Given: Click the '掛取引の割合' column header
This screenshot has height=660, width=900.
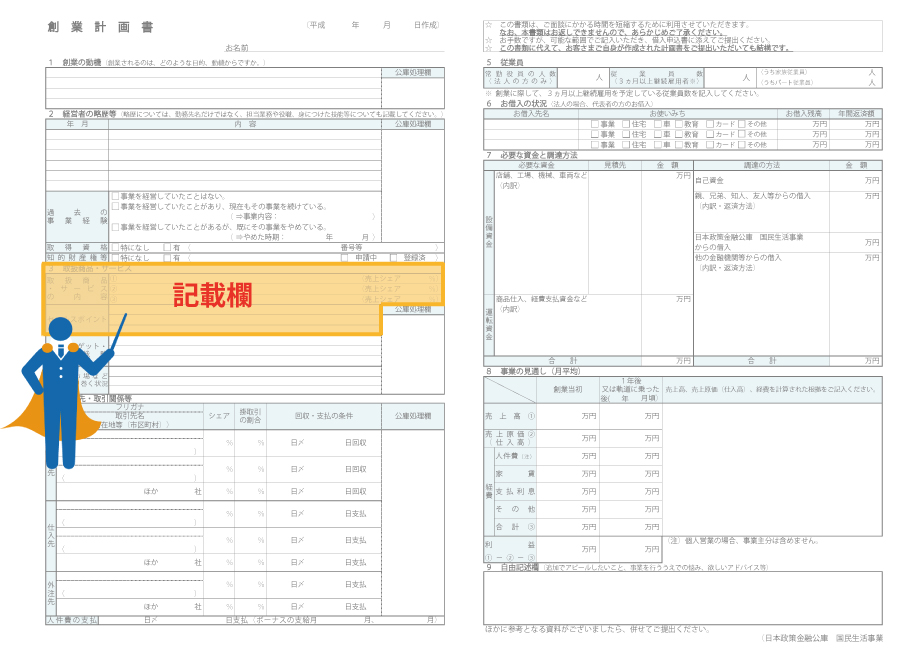Looking at the screenshot, I should click(250, 416).
